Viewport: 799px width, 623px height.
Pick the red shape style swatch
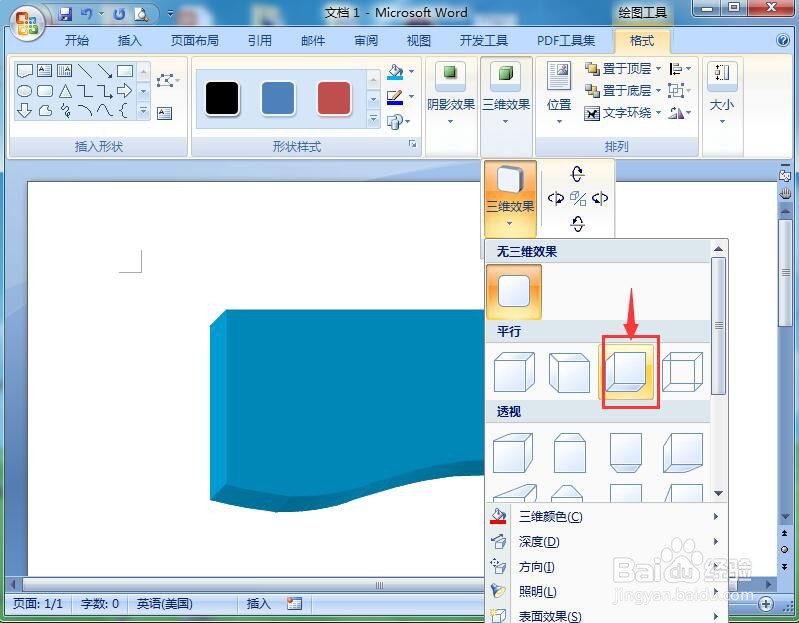point(334,98)
